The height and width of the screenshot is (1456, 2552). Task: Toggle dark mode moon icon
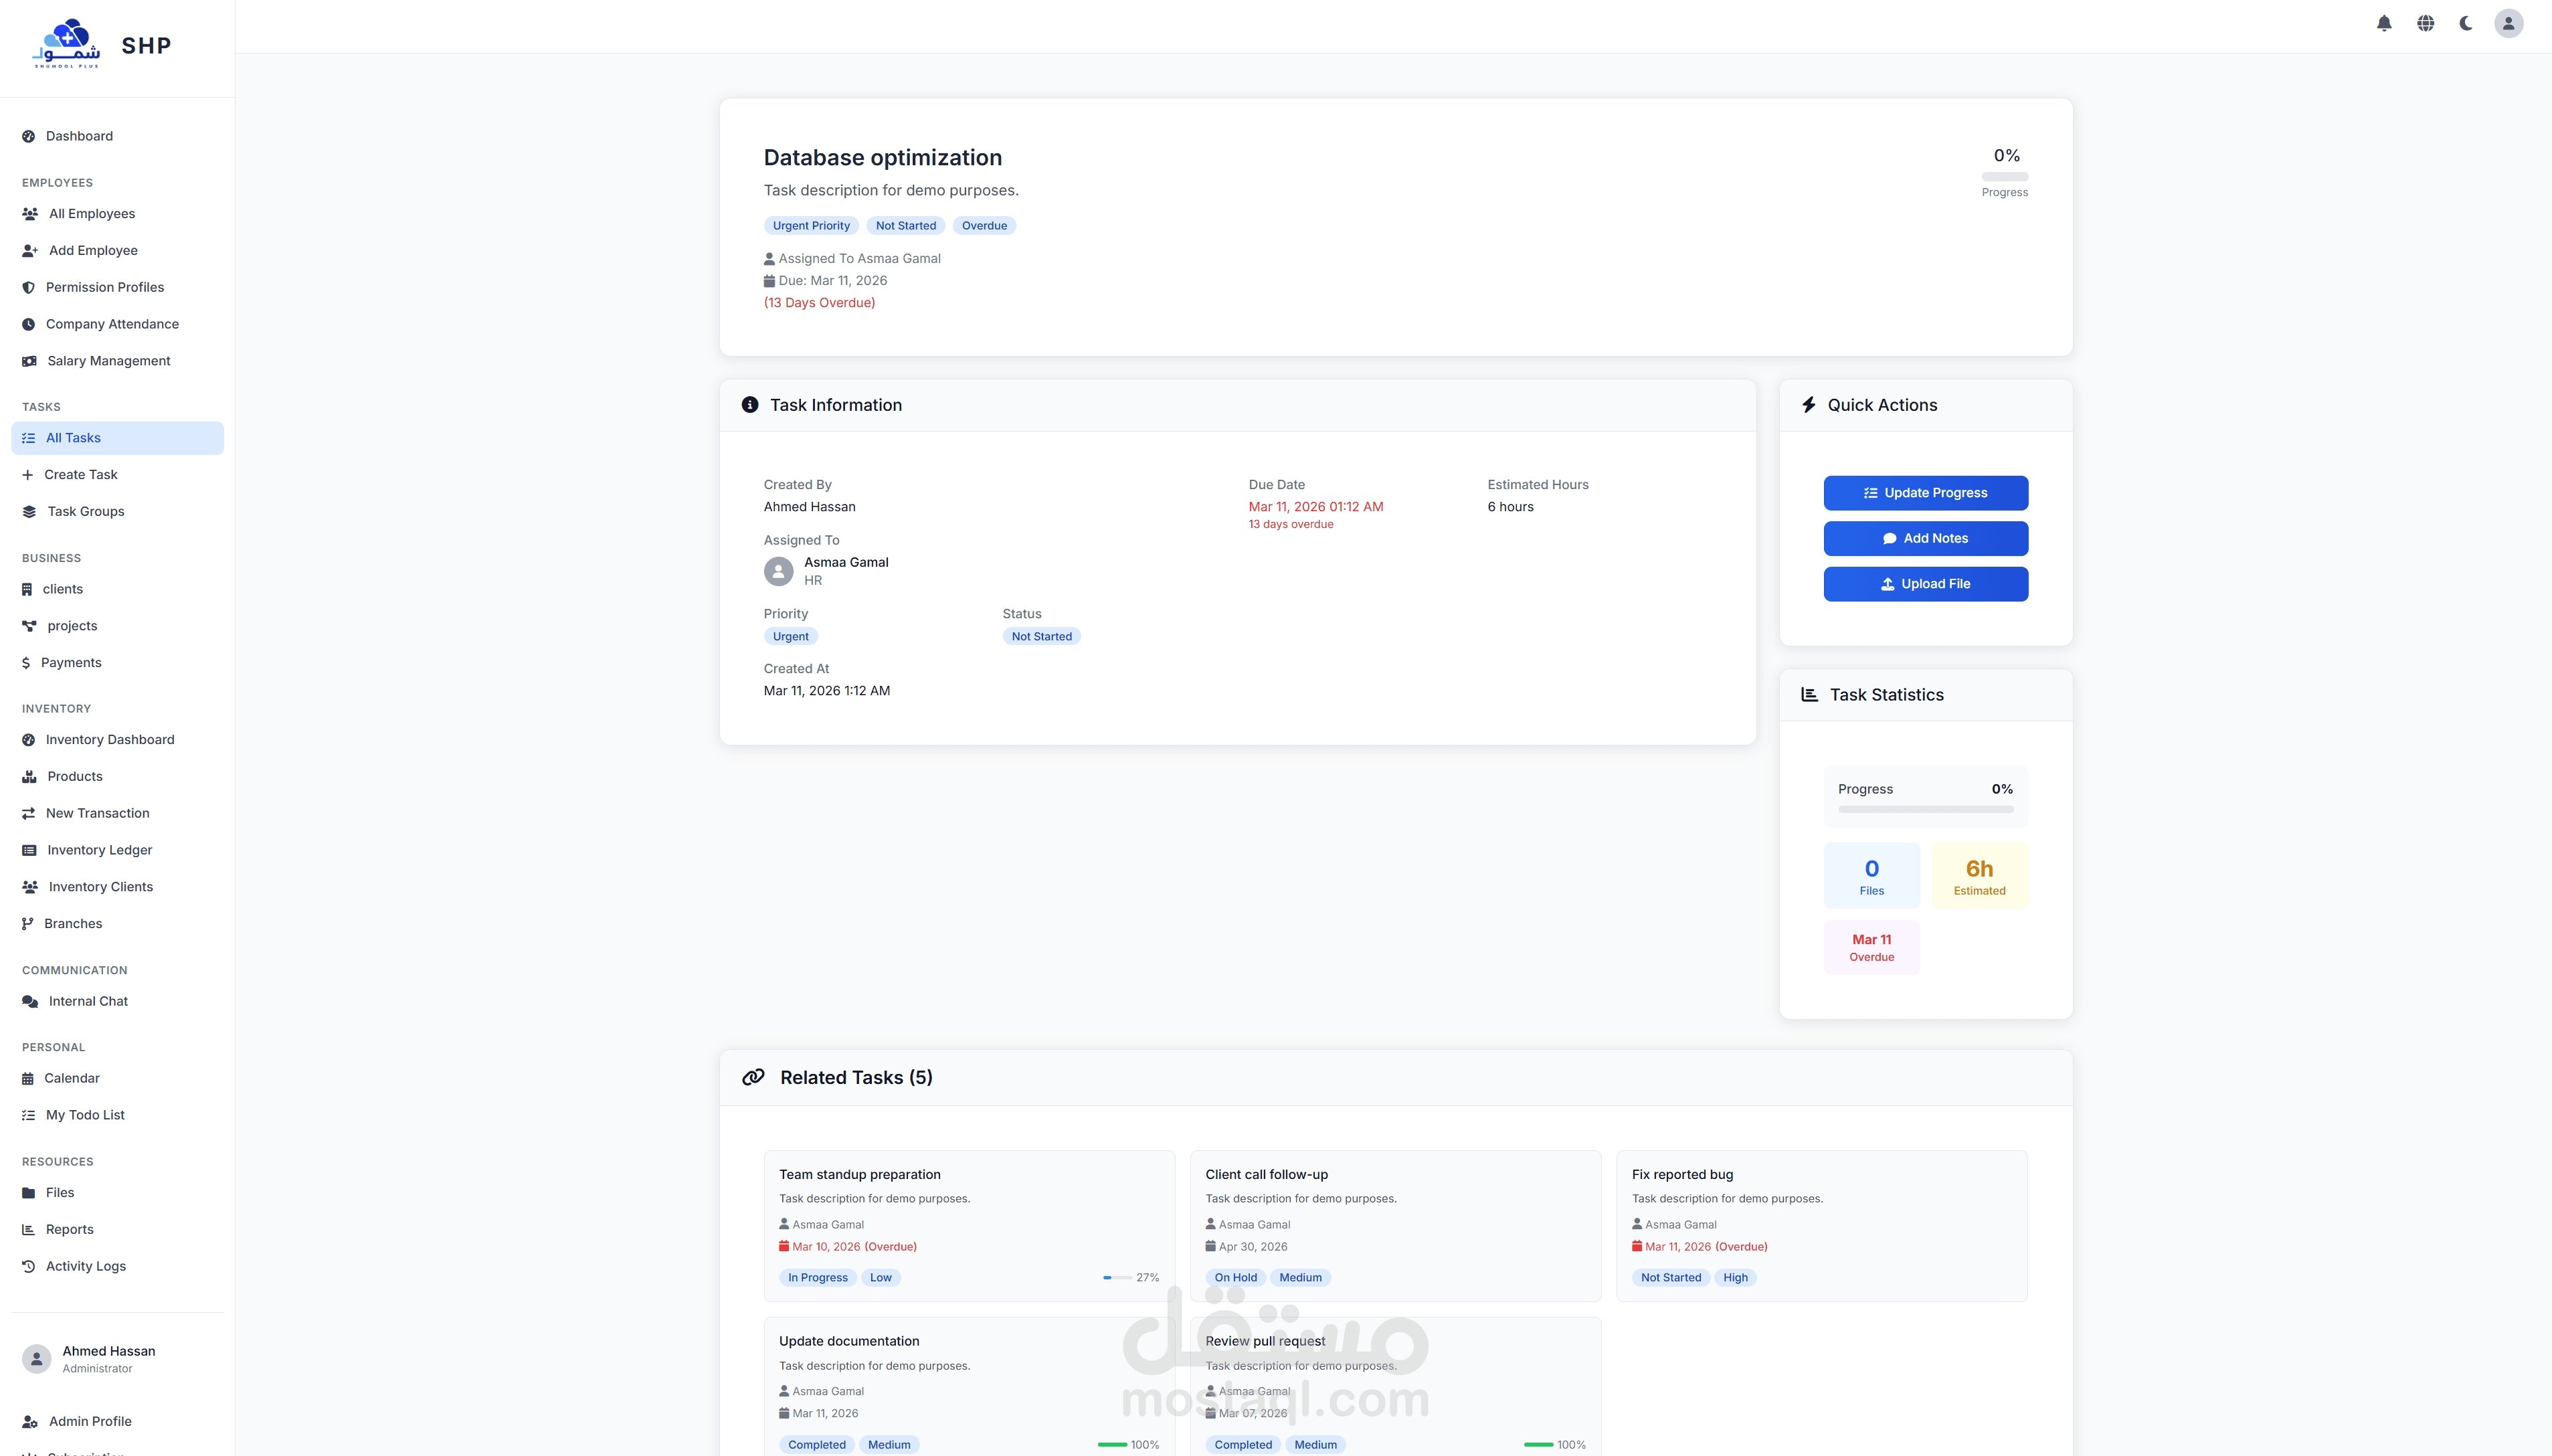2466,23
